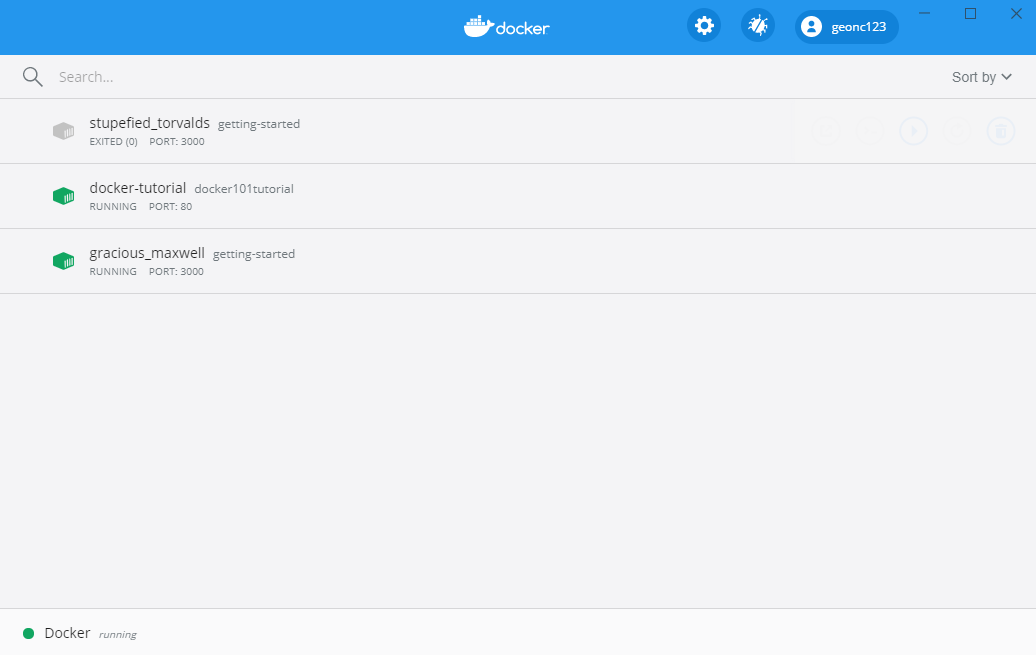The width and height of the screenshot is (1036, 655).
Task: Click getting-started label beside gracious_maxwell
Action: coord(254,254)
